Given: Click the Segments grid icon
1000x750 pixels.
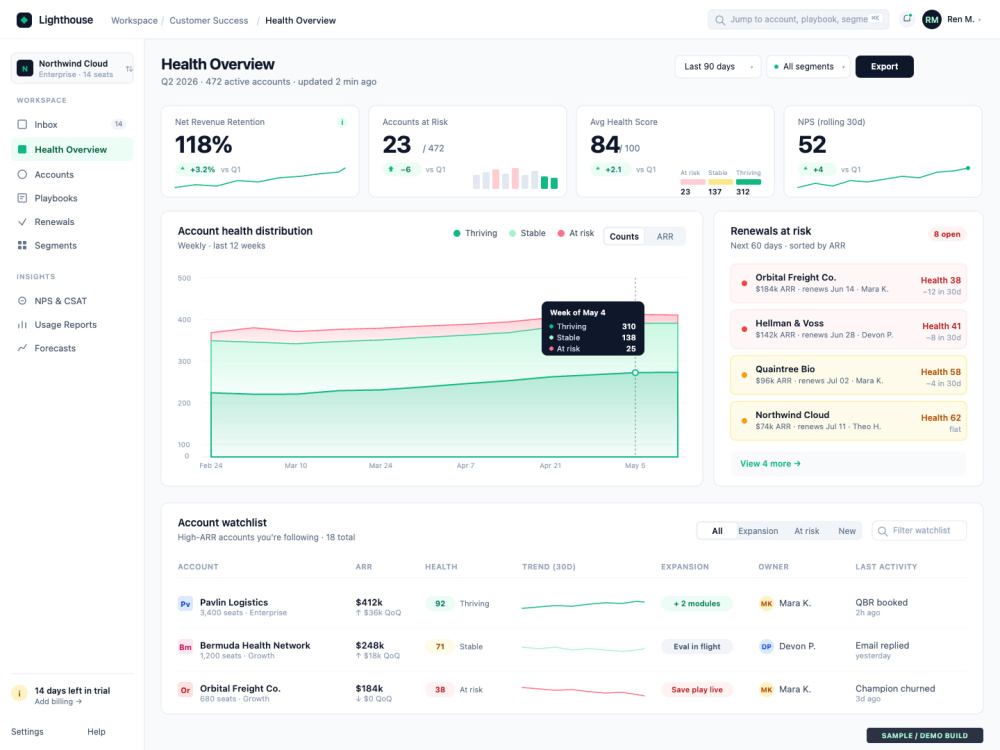Looking at the screenshot, I should [x=22, y=245].
